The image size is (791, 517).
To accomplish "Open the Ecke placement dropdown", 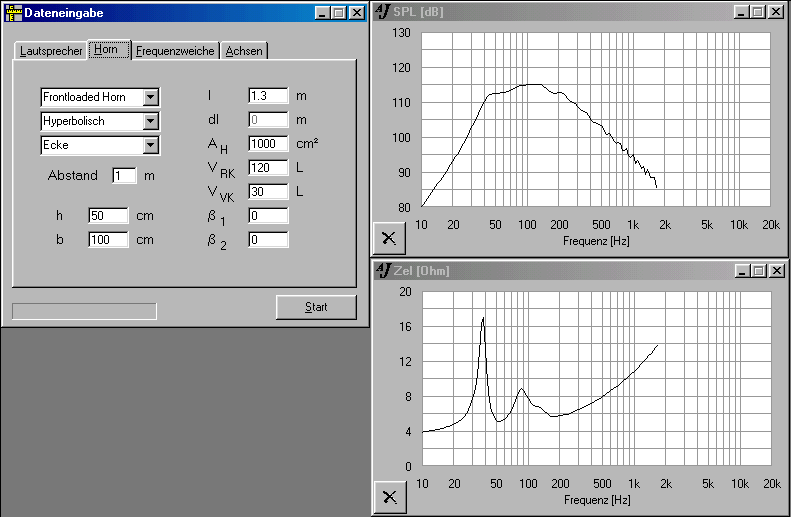I will click(x=150, y=145).
